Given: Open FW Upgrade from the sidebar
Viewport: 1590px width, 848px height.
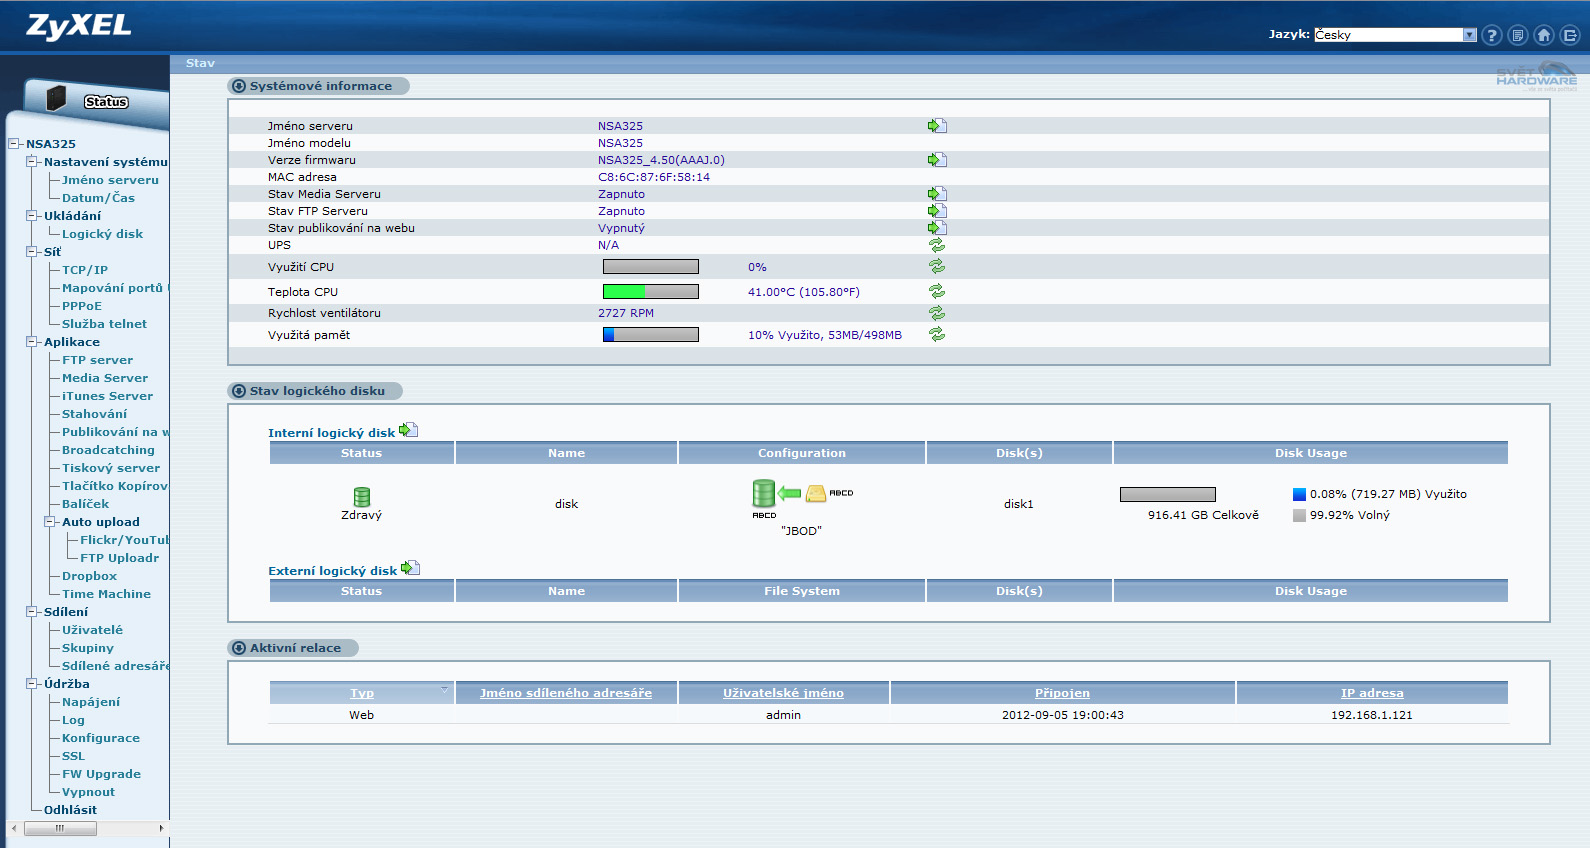Looking at the screenshot, I should coord(101,774).
